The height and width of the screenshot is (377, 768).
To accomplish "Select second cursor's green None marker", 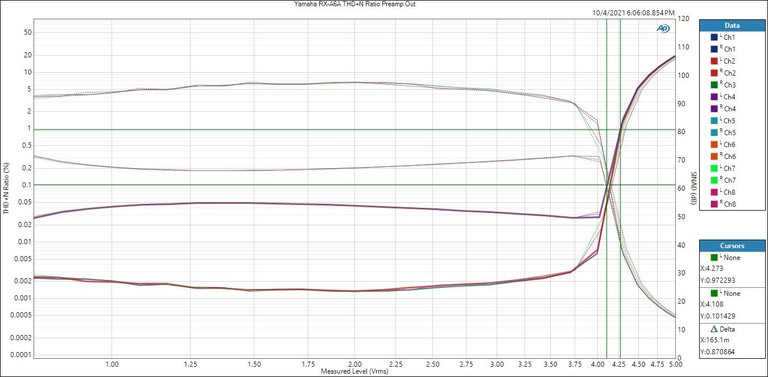I will (x=714, y=293).
